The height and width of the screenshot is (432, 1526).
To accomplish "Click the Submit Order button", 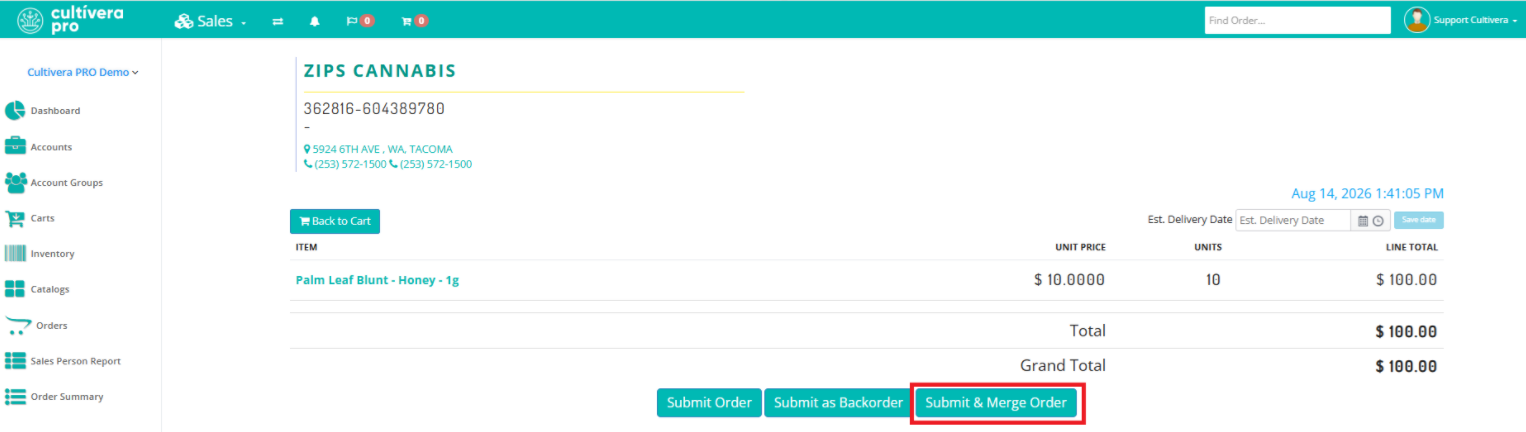I will (710, 403).
